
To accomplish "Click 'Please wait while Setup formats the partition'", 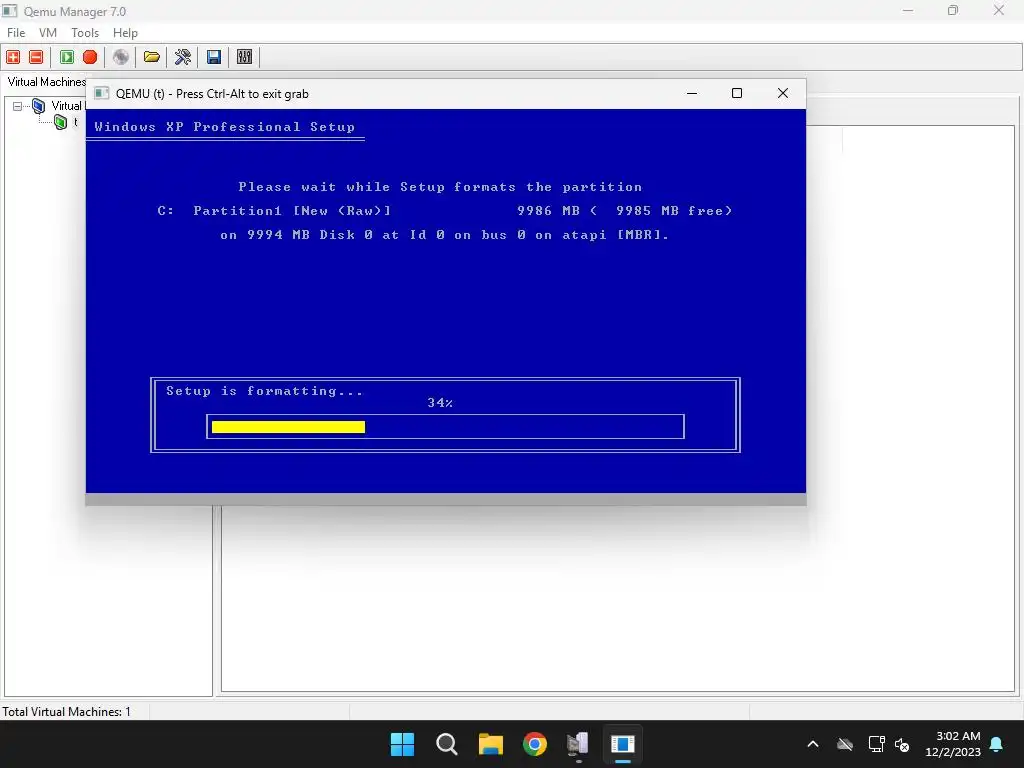I will [440, 187].
